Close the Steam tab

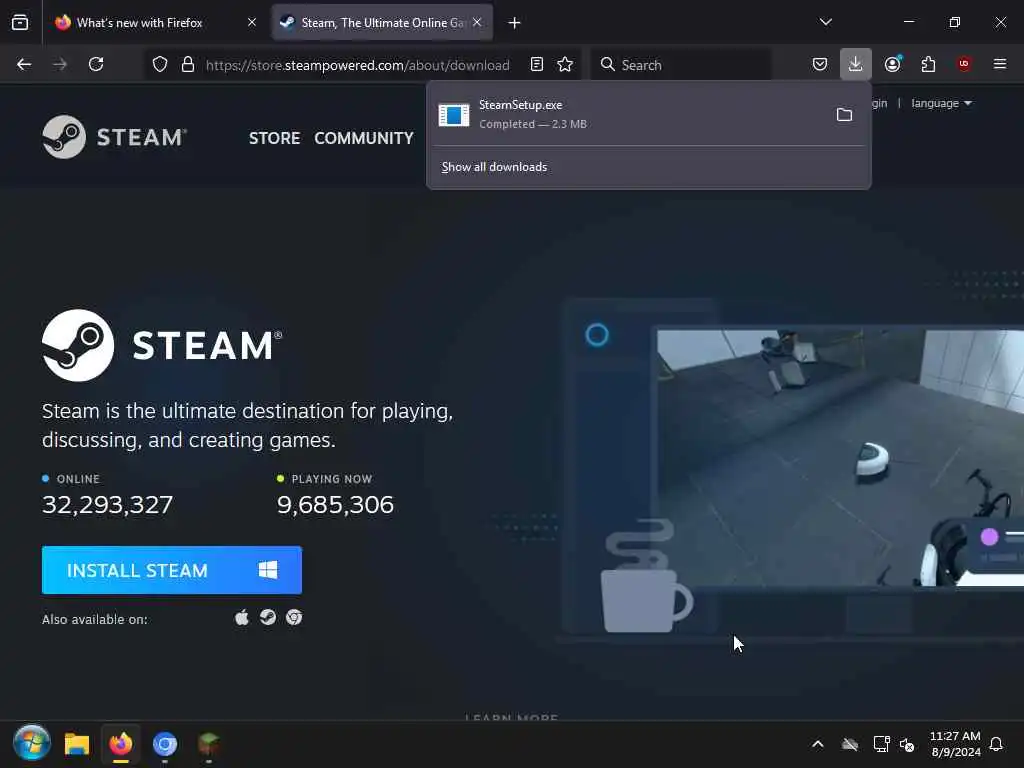[x=477, y=23]
